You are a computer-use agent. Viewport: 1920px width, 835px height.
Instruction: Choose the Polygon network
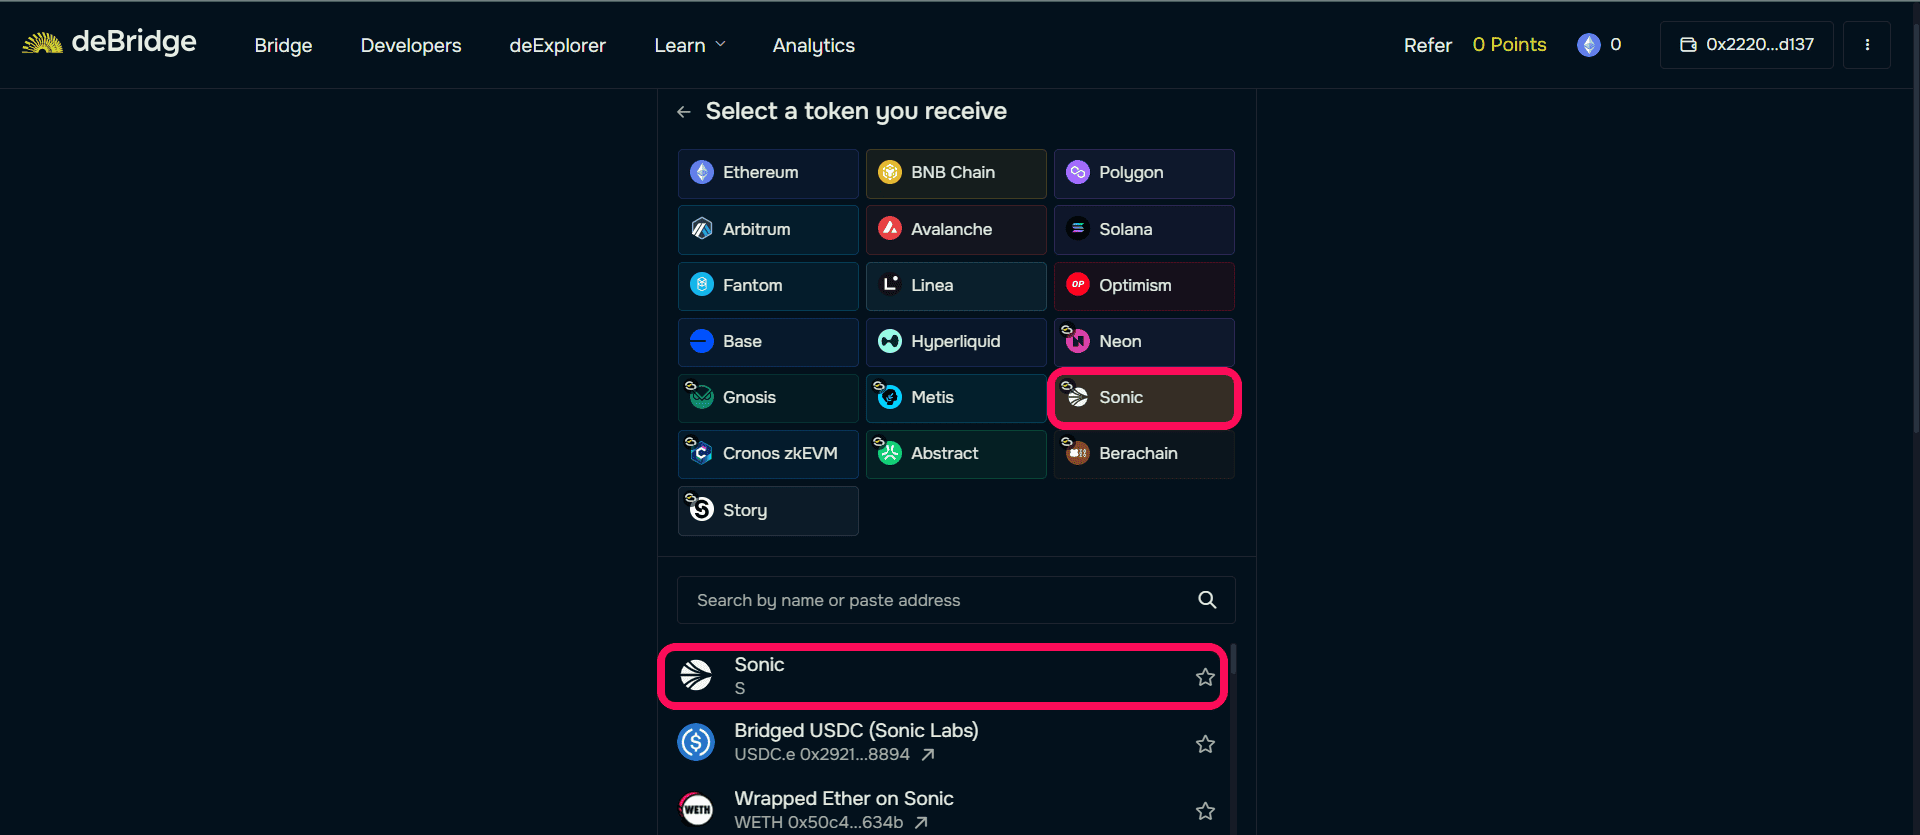point(1144,173)
